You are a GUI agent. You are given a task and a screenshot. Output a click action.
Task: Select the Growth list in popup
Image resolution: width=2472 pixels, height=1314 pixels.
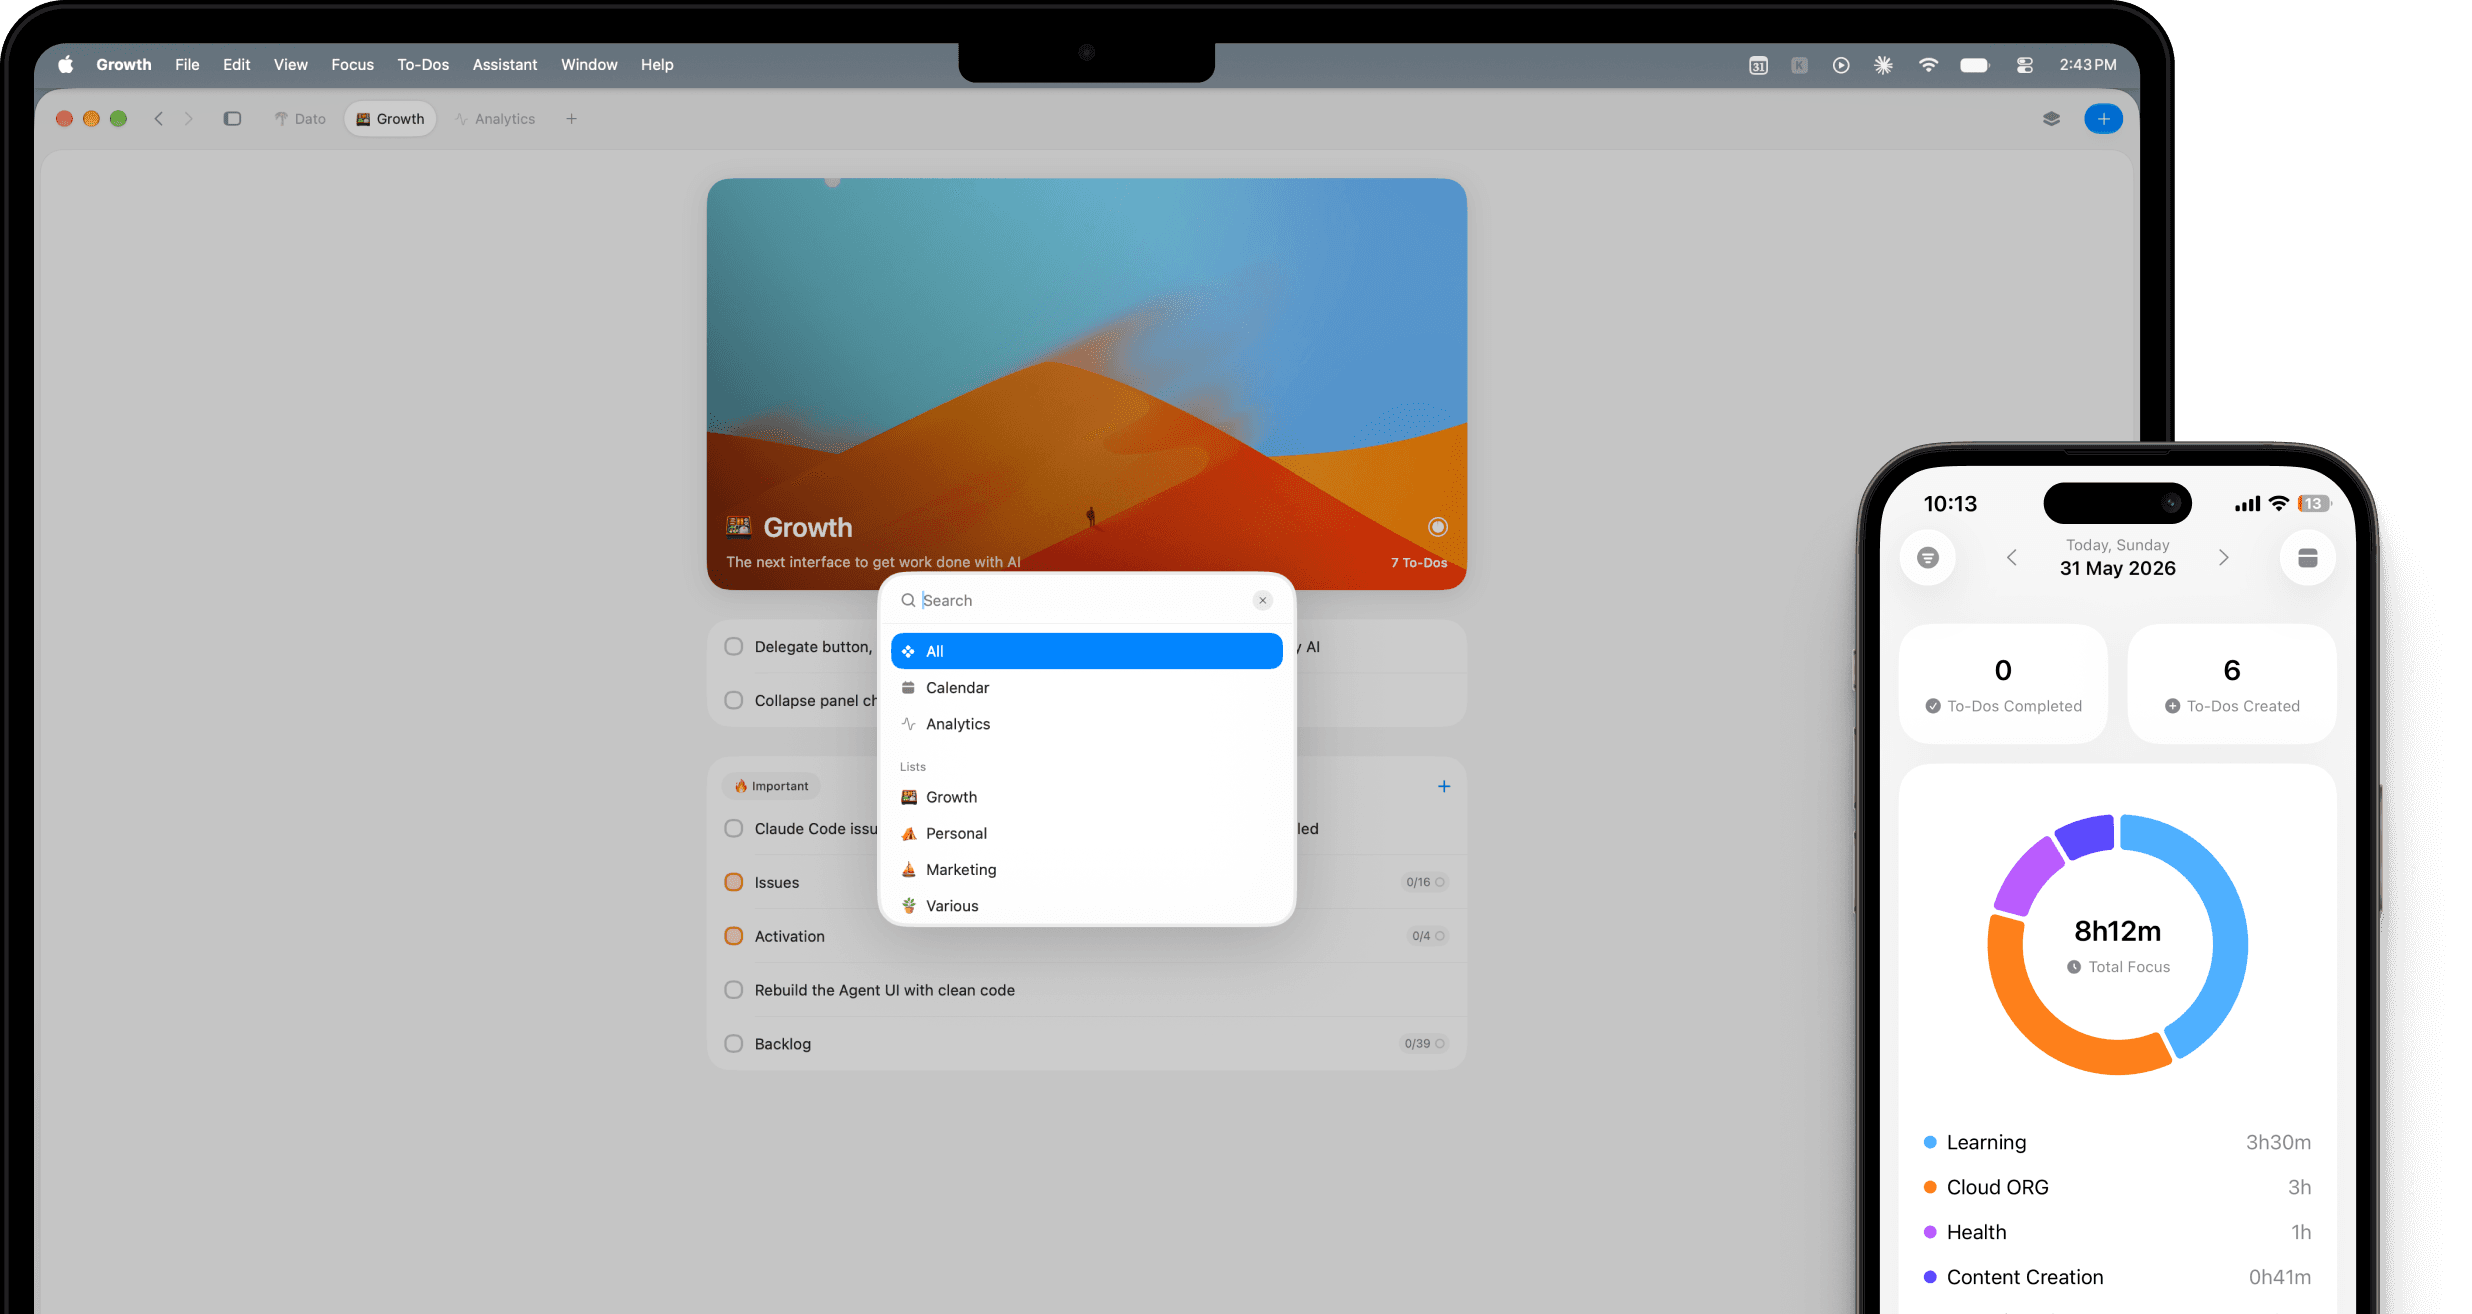[1086, 797]
